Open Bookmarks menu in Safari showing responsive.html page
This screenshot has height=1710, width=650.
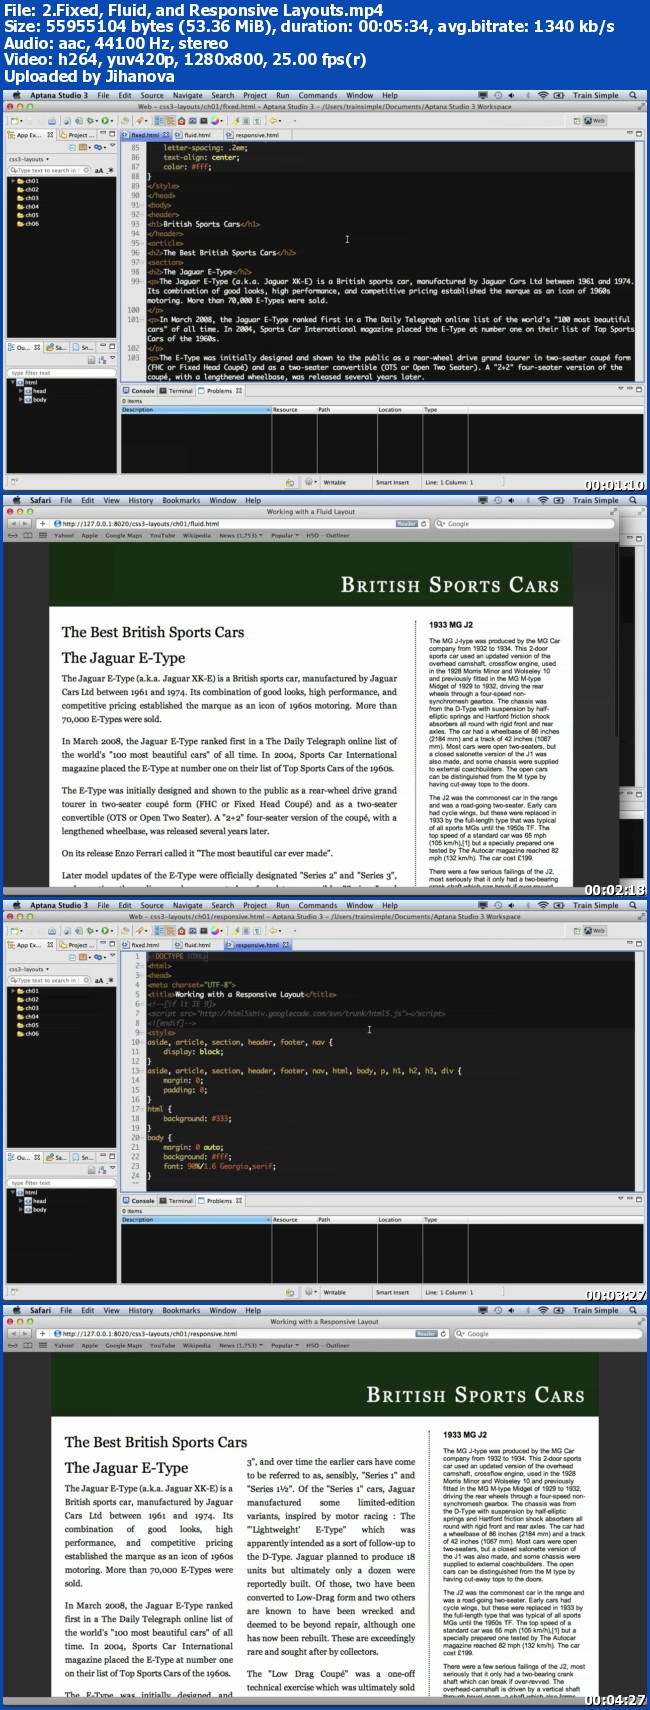[x=181, y=1311]
